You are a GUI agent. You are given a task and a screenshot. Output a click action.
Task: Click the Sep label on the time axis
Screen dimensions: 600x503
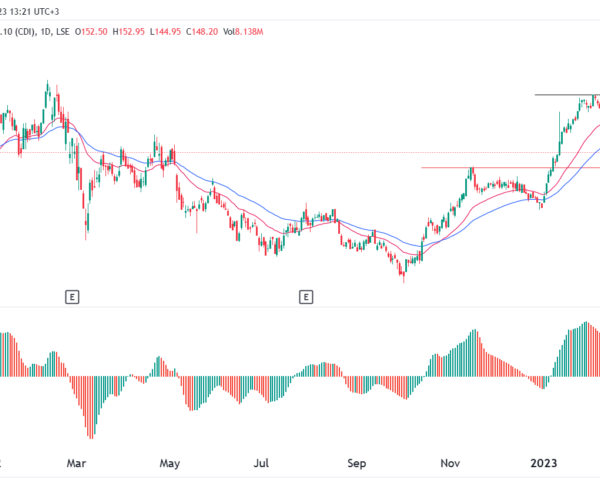(357, 464)
